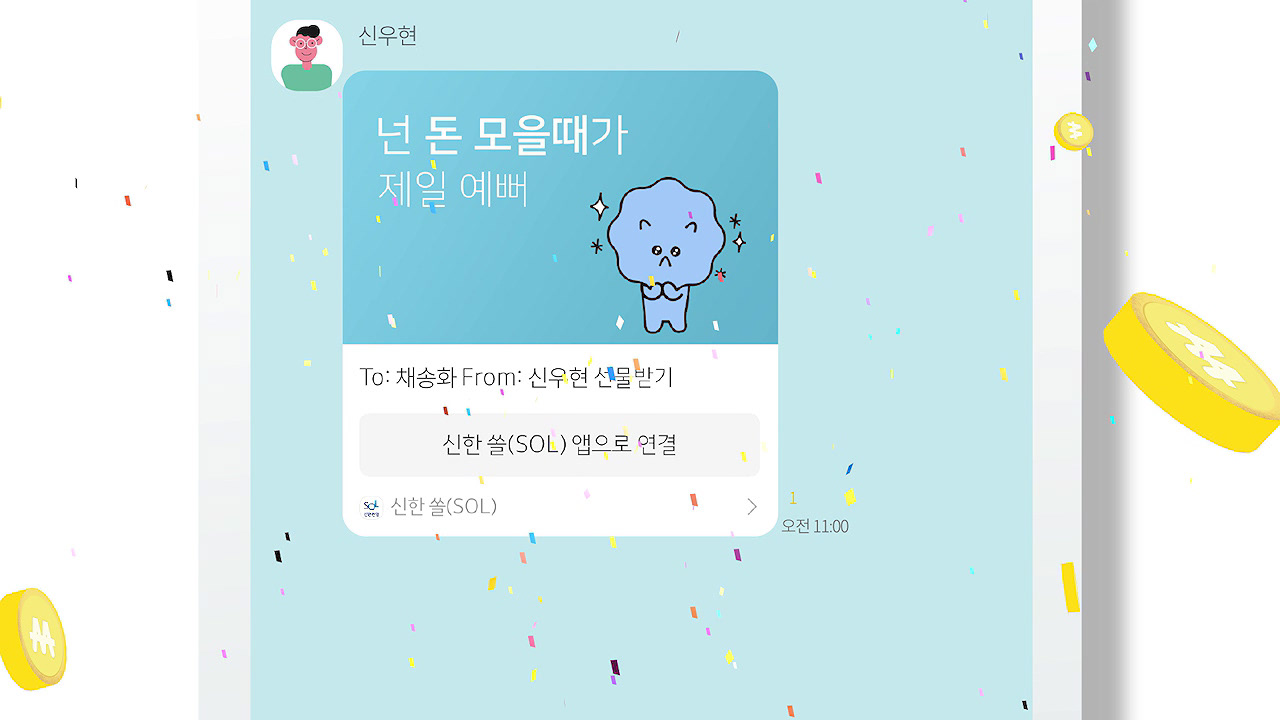Click the large tilted yellow won coin
The image size is (1280, 720).
point(1192,370)
